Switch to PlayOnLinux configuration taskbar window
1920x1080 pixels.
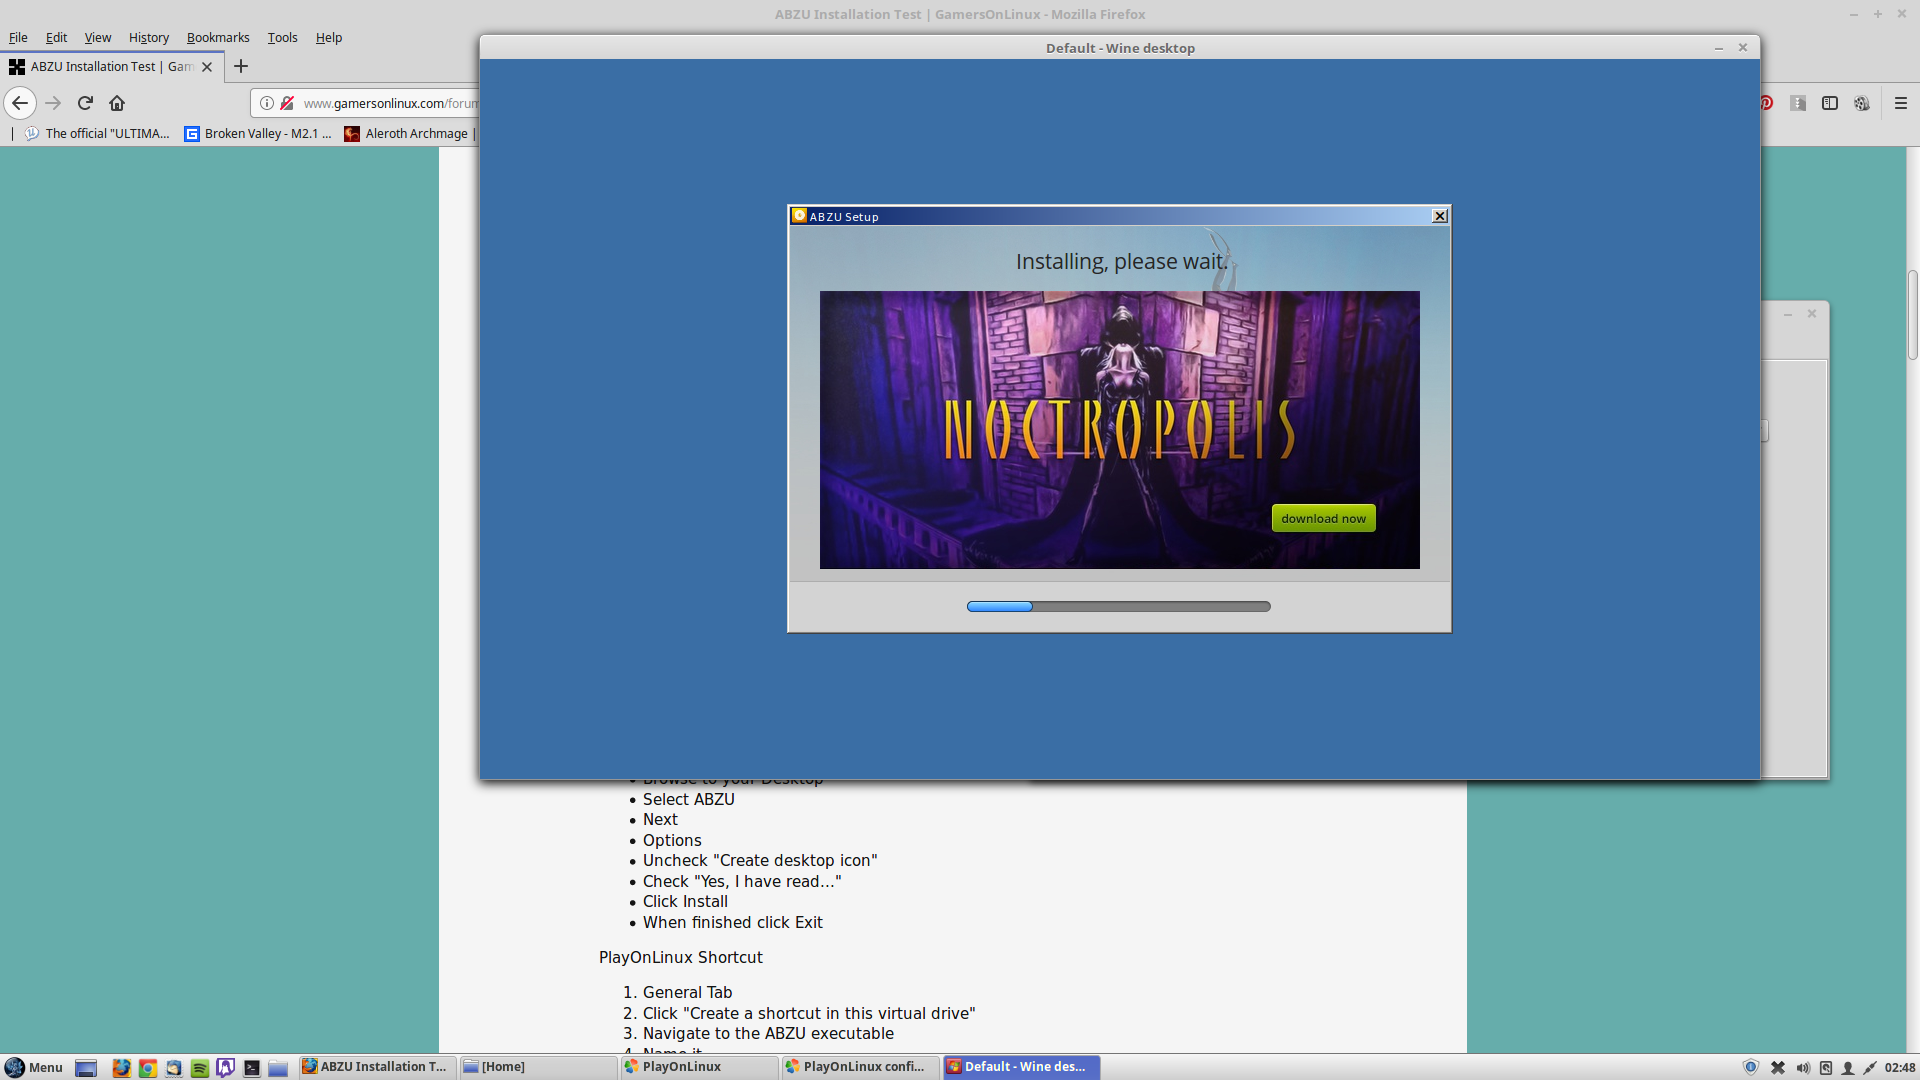tap(860, 1067)
